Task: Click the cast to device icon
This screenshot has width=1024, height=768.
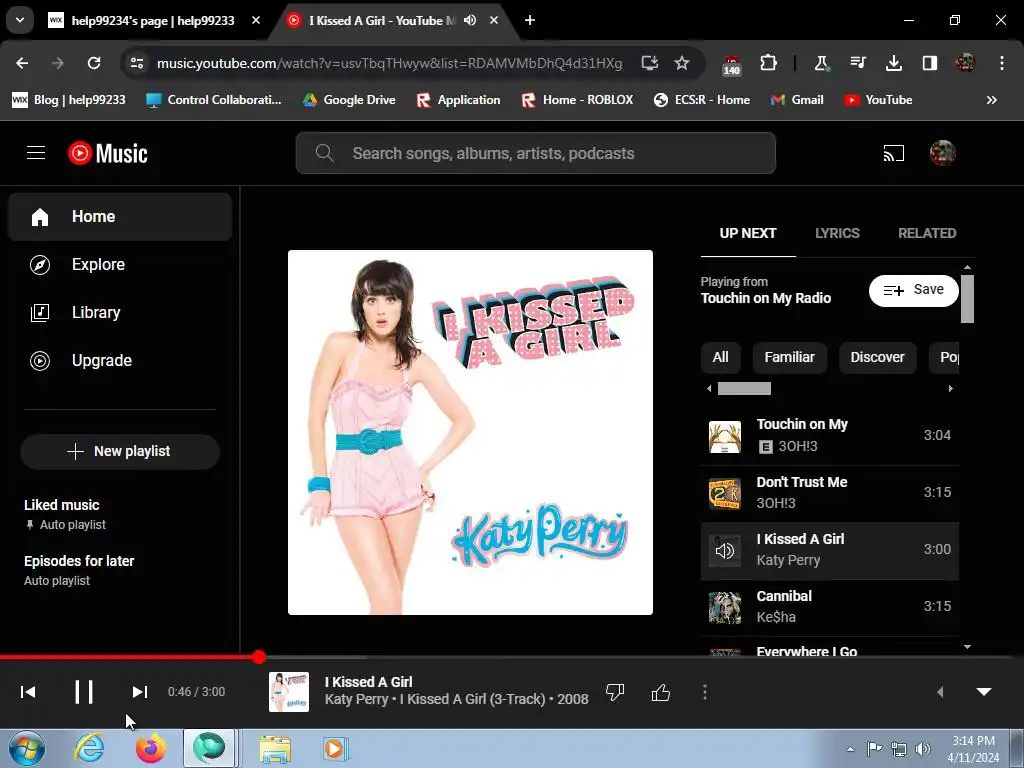Action: click(893, 153)
